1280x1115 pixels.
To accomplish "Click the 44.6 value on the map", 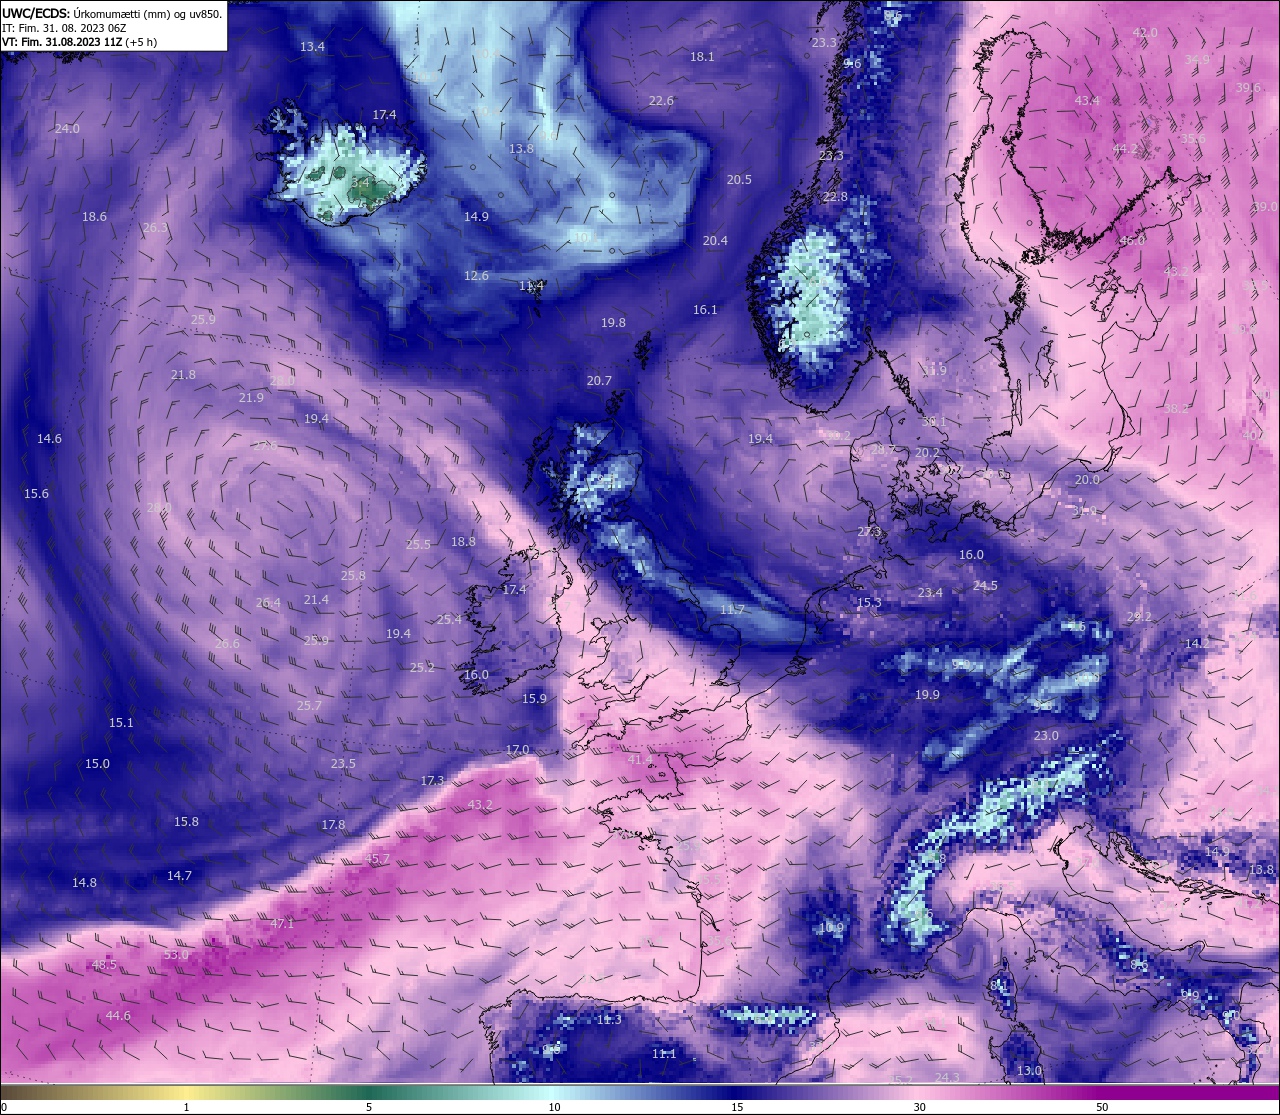I will click(x=118, y=1016).
